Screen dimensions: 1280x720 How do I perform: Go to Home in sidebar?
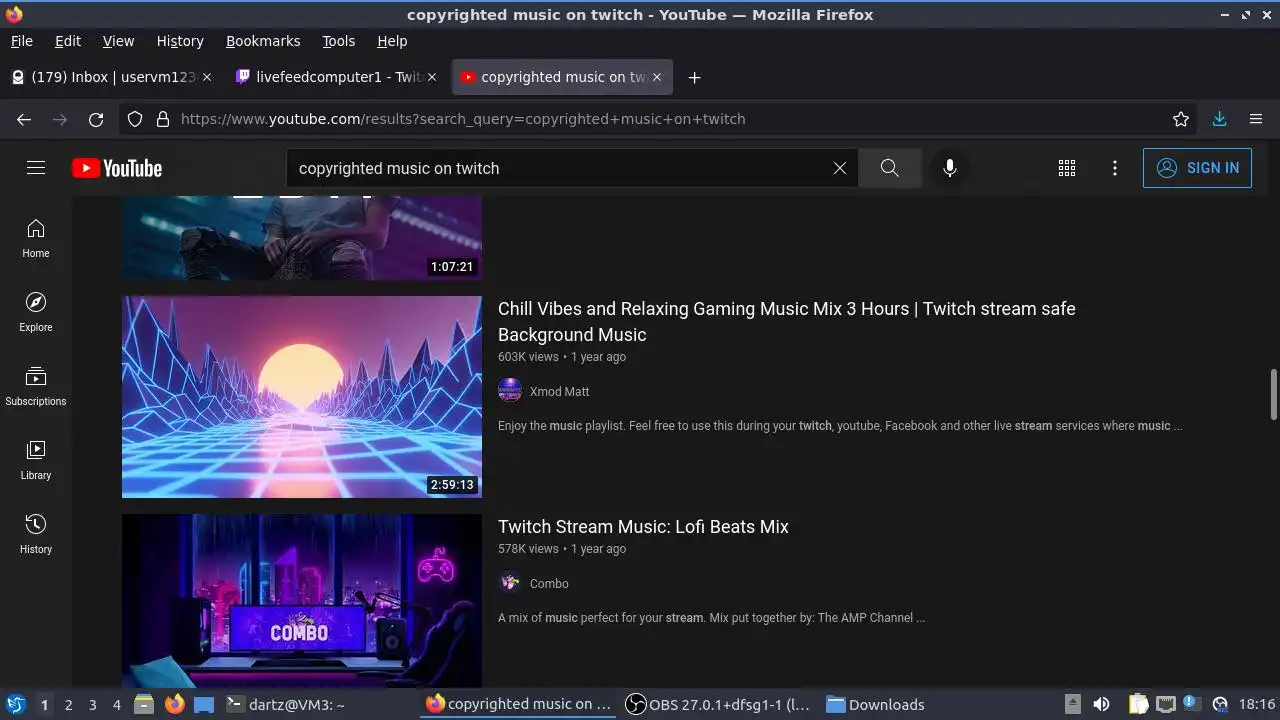[36, 239]
